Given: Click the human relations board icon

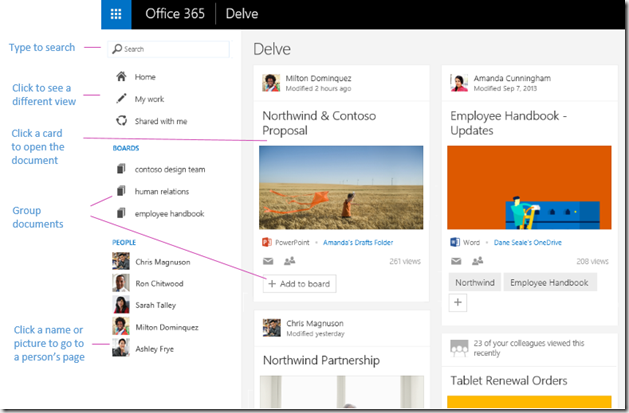Looking at the screenshot, I should [x=121, y=191].
